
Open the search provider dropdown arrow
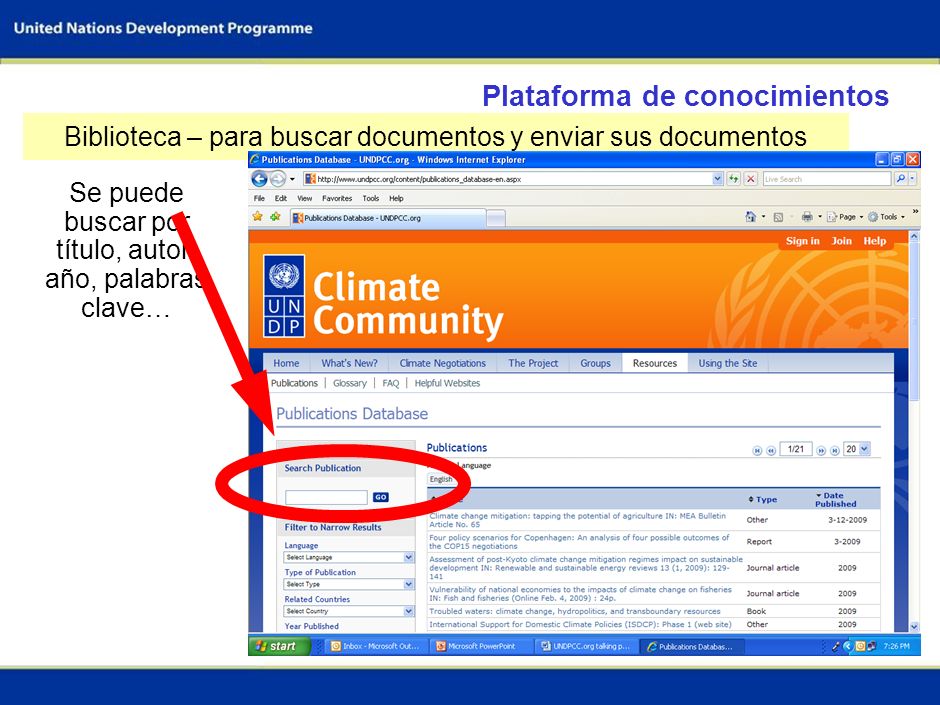point(912,179)
